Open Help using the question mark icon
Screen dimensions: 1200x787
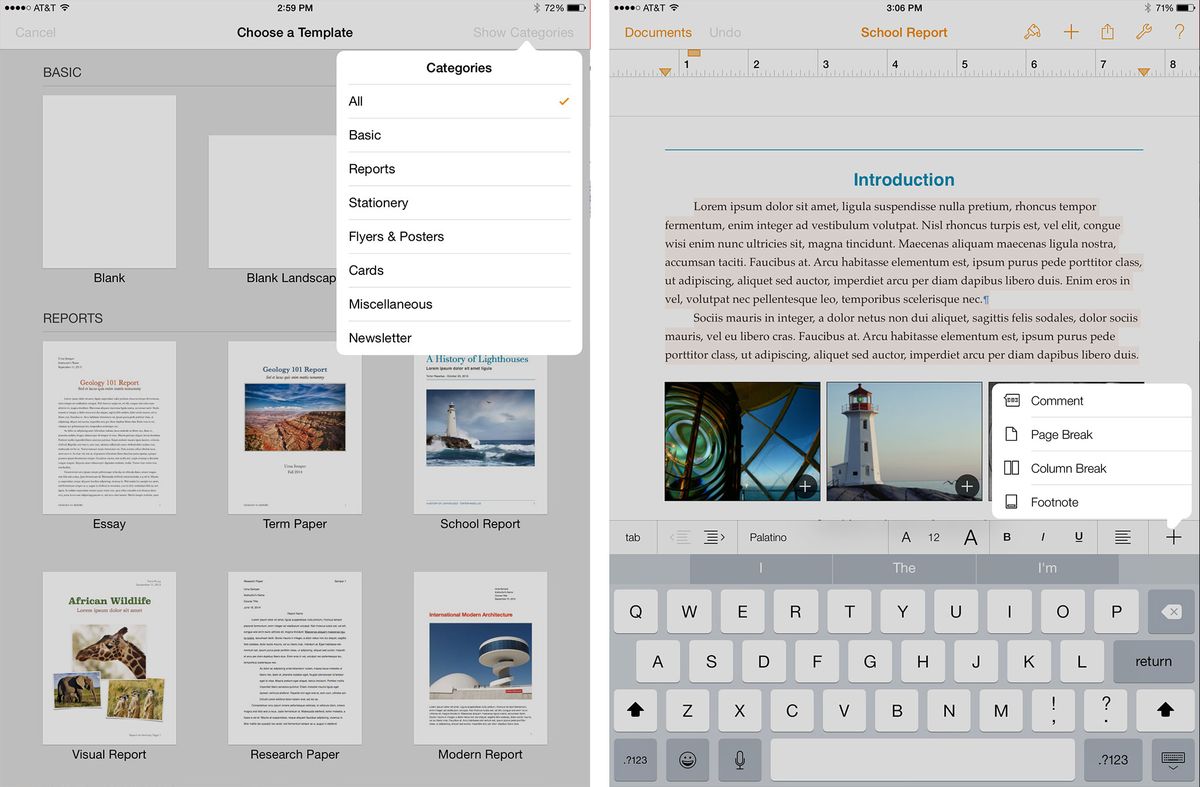coord(1179,31)
